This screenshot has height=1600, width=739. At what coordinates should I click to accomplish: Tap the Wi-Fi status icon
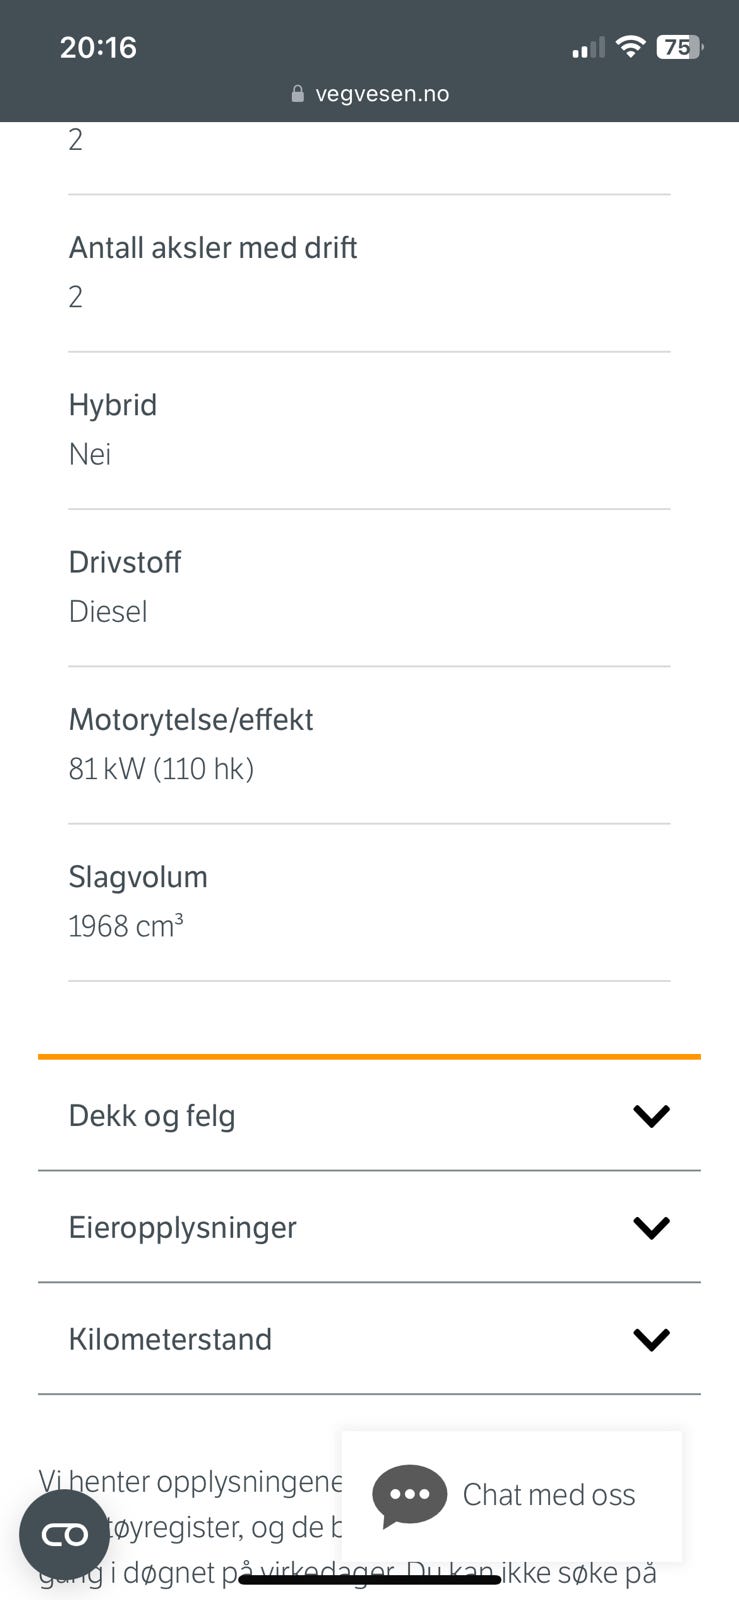(630, 46)
